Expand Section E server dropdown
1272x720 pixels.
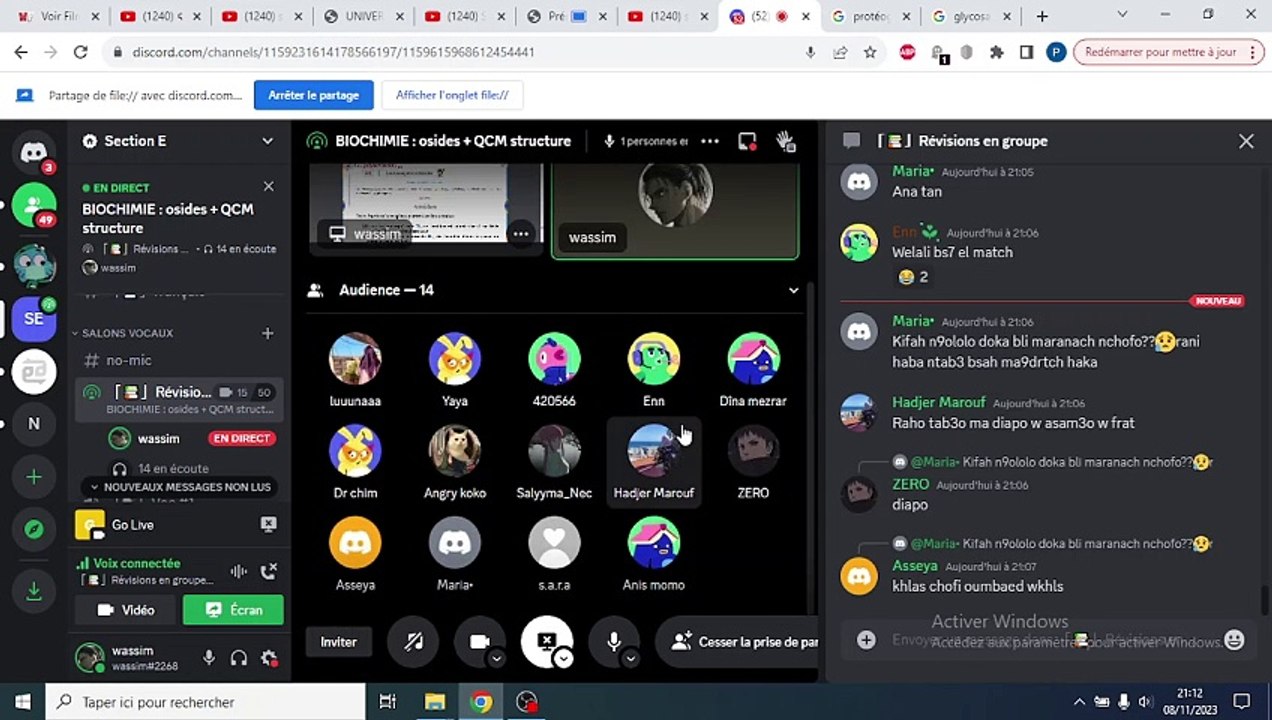pyautogui.click(x=267, y=141)
